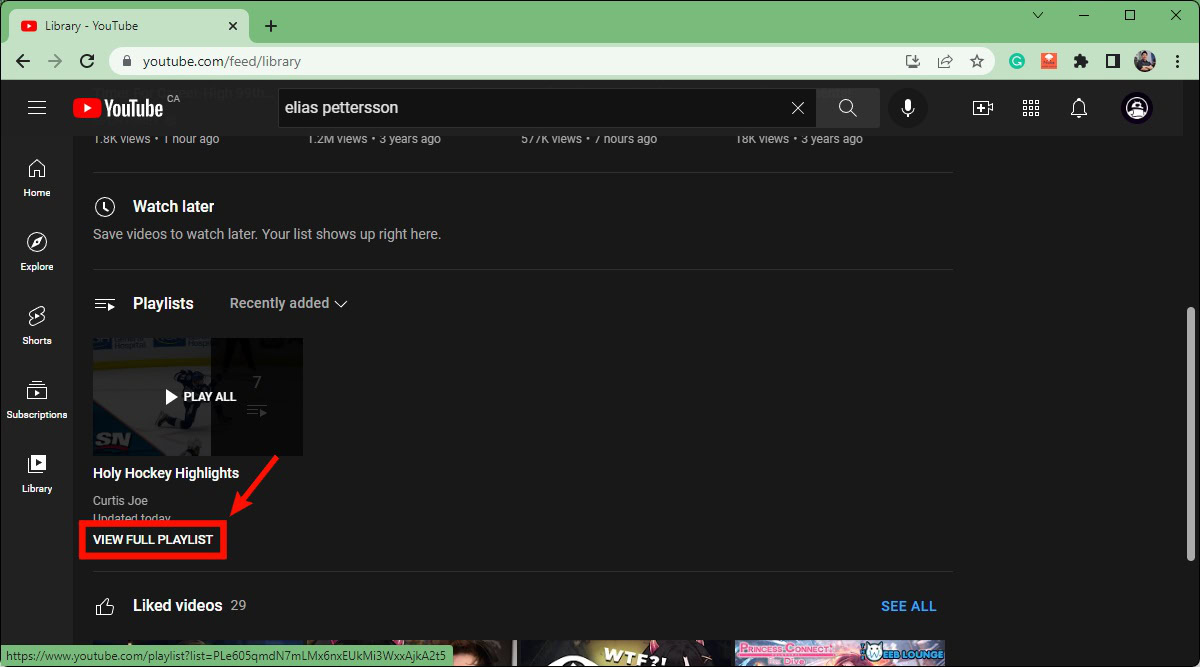The image size is (1200, 667).
Task: Open Subscriptions in the sidebar
Action: [x=37, y=400]
